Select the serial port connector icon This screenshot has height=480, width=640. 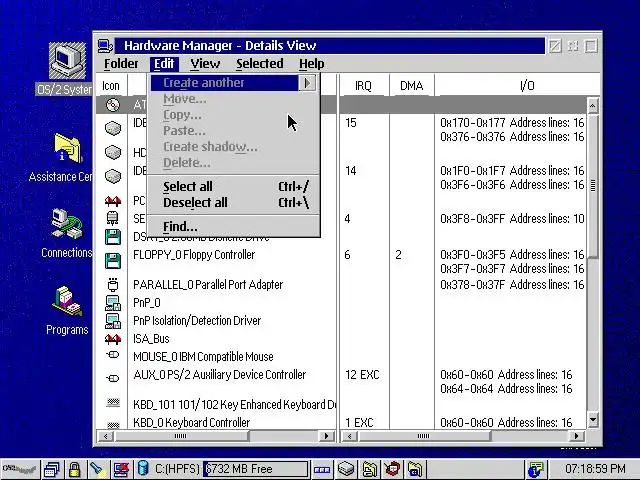click(113, 218)
